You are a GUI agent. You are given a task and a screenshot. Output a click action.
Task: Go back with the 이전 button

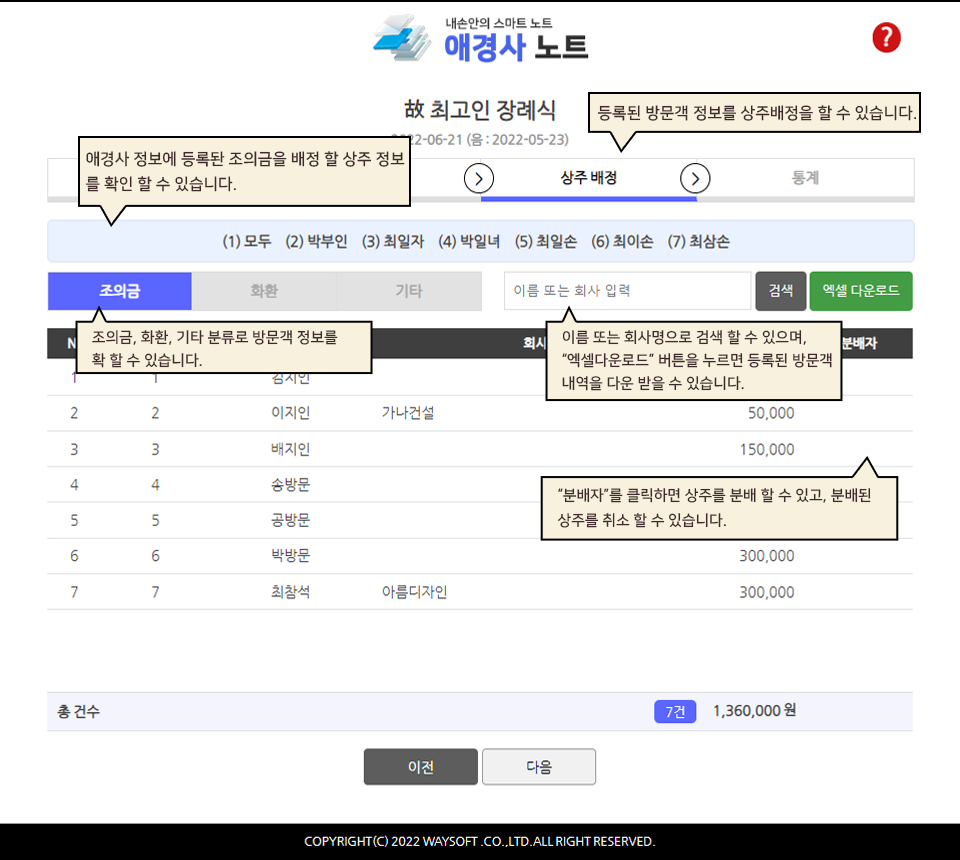(x=420, y=767)
